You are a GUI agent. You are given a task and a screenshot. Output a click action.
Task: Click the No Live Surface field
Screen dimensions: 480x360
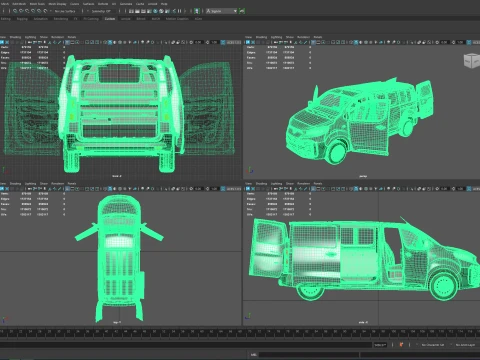coord(65,11)
